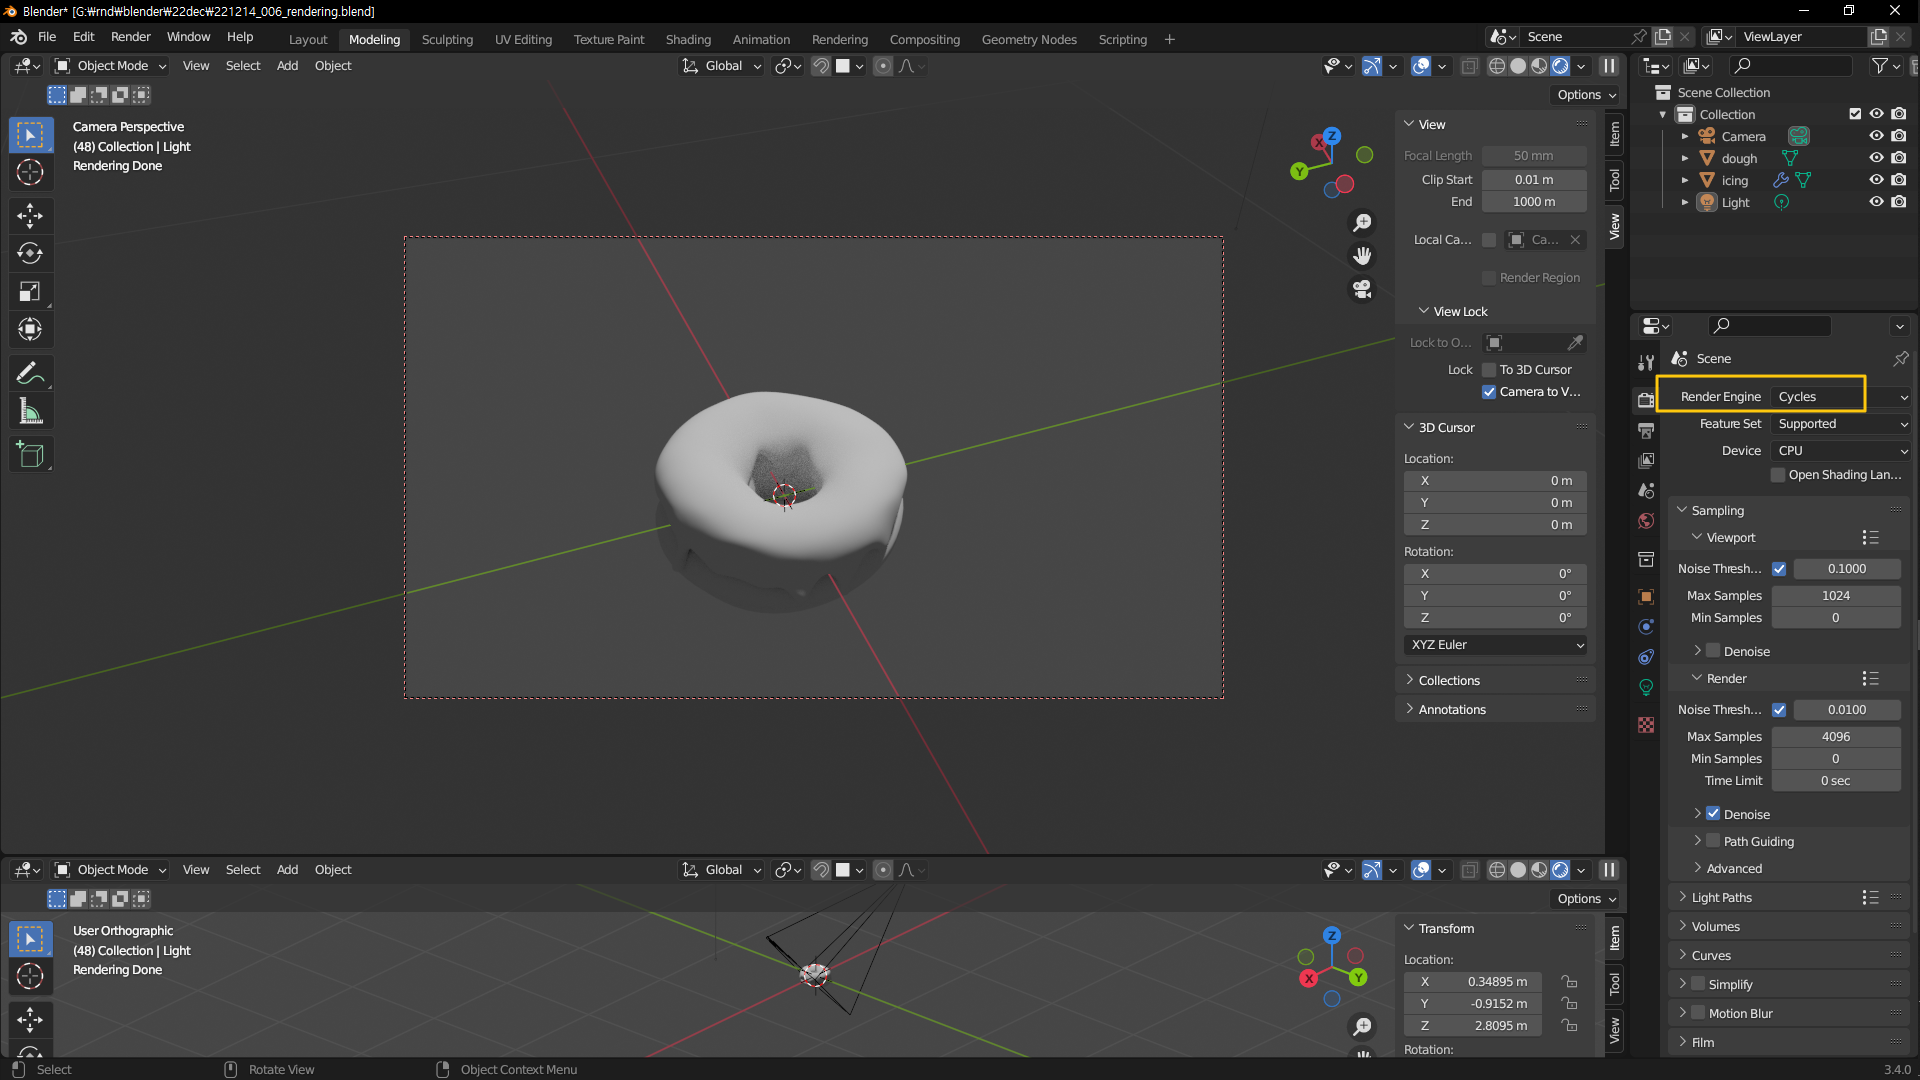Open the Output properties tab icon
1920x1080 pixels.
point(1646,430)
